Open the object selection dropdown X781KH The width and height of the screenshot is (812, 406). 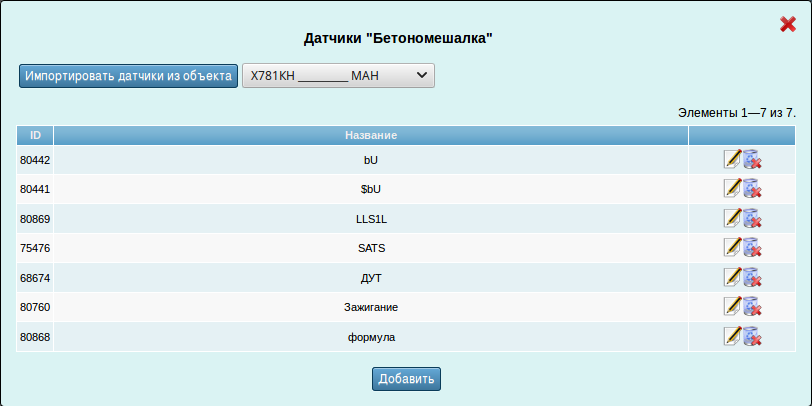click(x=338, y=75)
